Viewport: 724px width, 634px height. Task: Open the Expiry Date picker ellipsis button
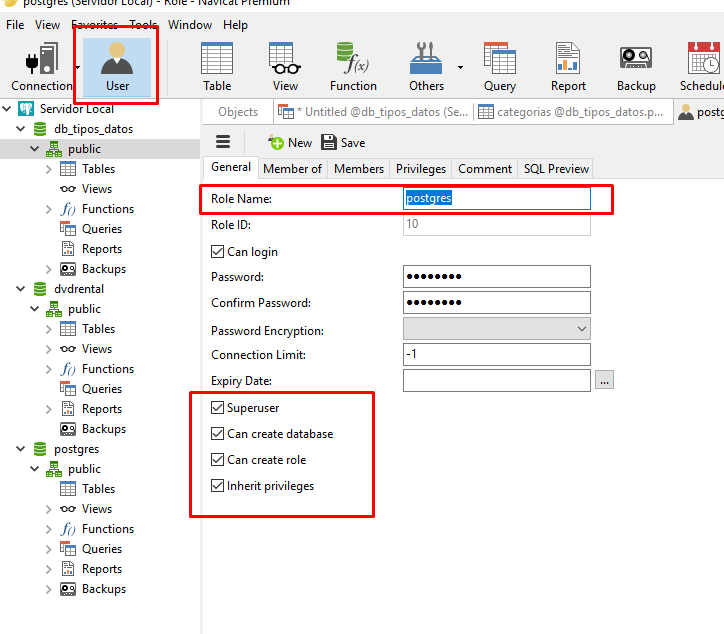pyautogui.click(x=604, y=380)
